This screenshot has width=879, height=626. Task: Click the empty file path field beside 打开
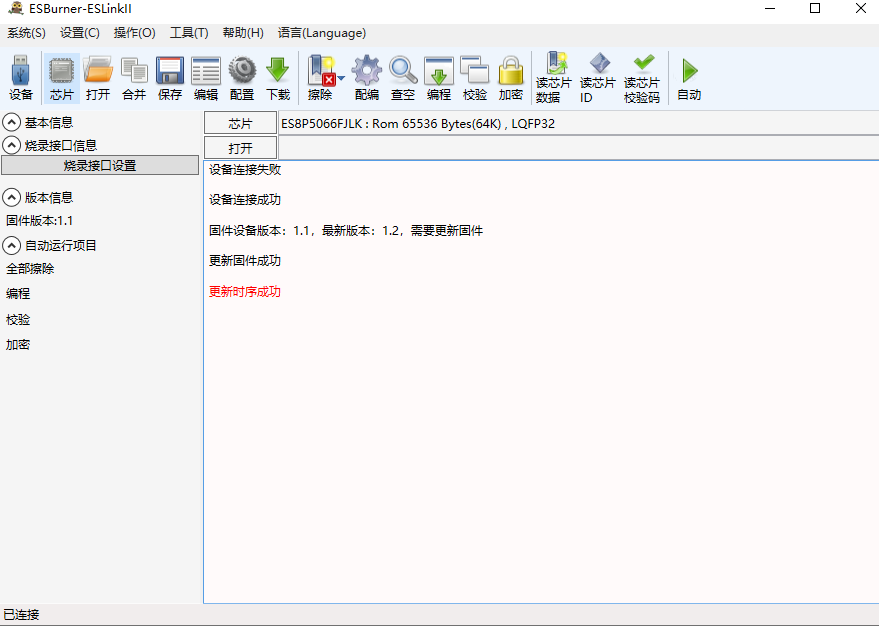click(579, 148)
